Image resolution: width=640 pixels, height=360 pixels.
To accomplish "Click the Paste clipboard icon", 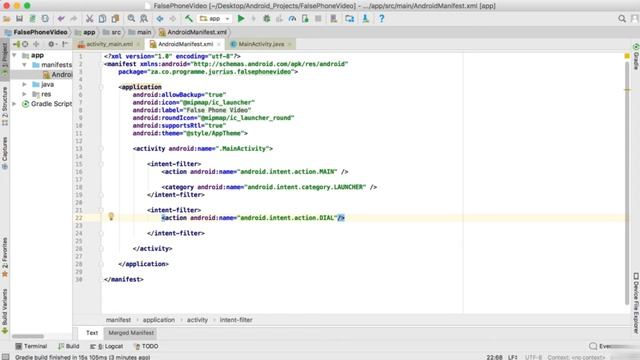I will click(116, 19).
